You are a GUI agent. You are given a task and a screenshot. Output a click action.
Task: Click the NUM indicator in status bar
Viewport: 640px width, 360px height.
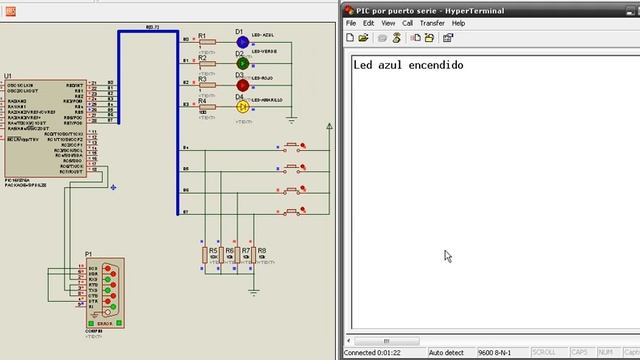coord(606,352)
